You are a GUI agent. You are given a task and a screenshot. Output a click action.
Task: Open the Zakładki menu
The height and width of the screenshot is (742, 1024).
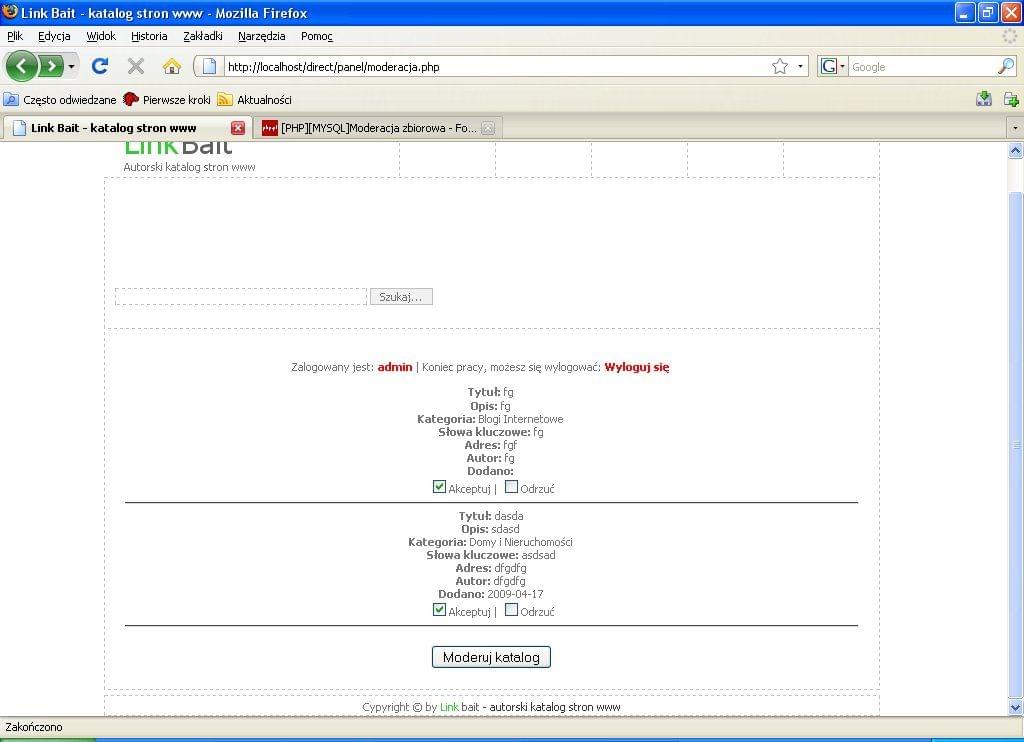[202, 36]
